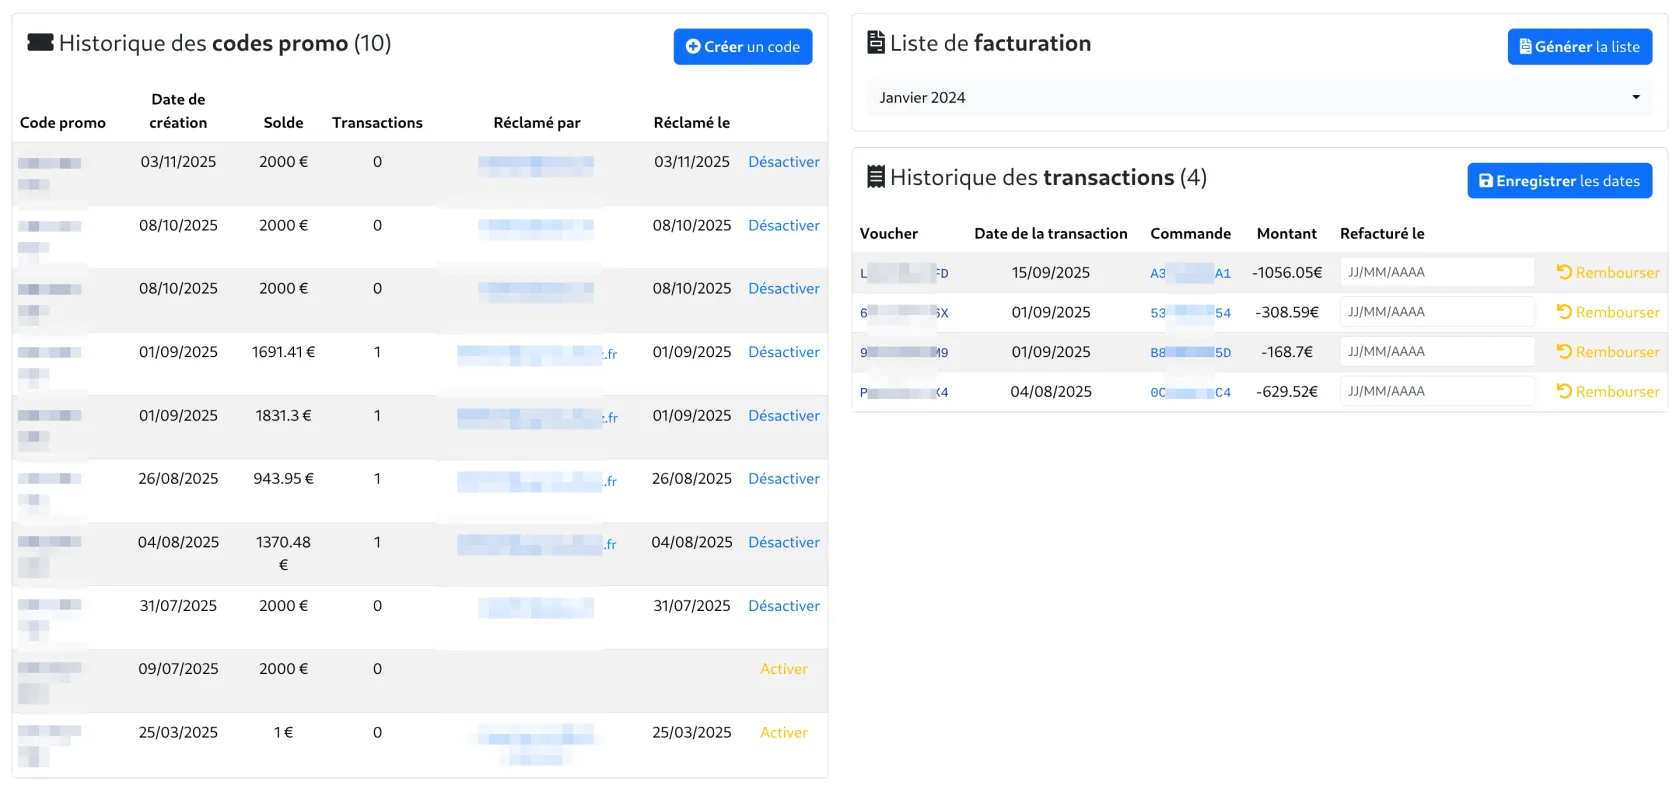Screen dimensions: 1680x793
Task: Click the receipt icon beside Historique des transactions
Action: [x=875, y=177]
